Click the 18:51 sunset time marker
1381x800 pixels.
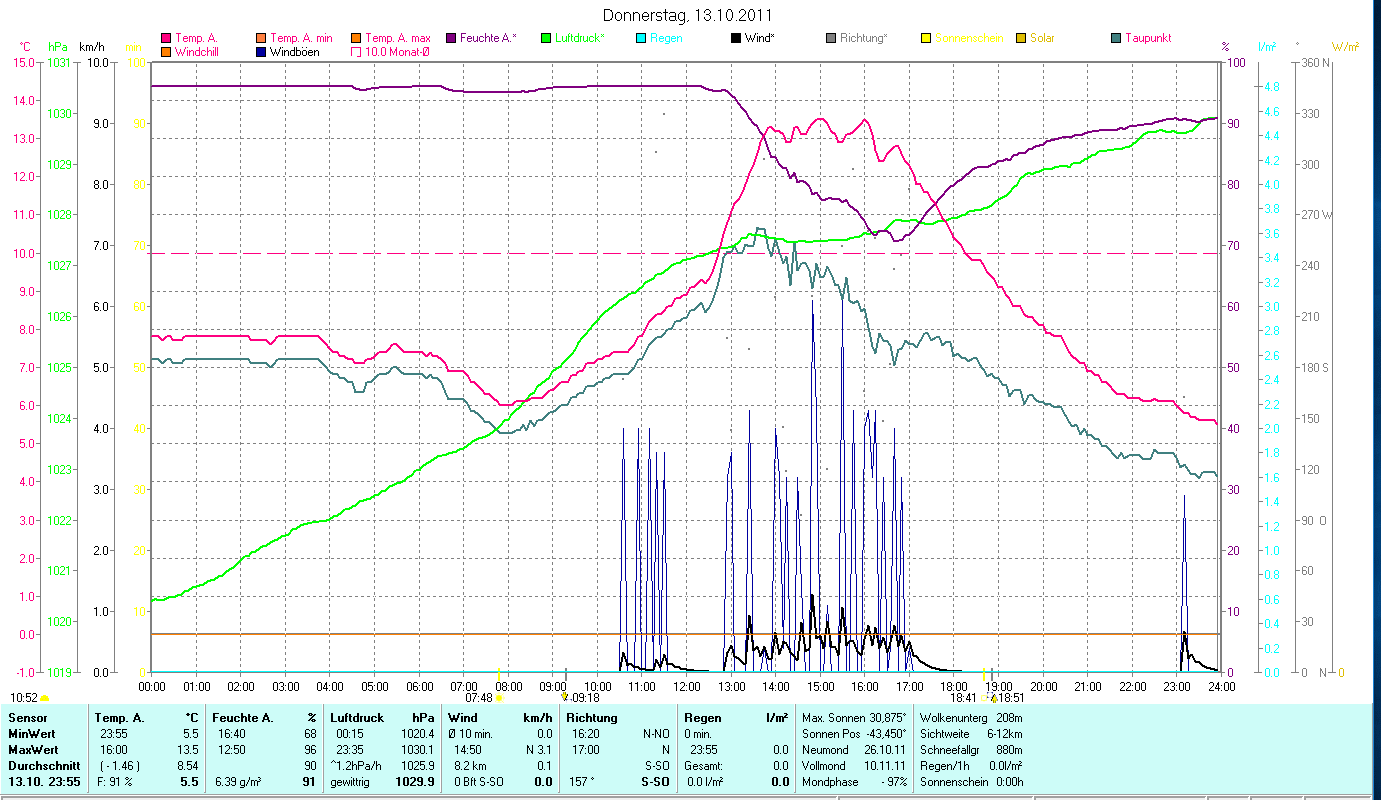tap(1004, 698)
